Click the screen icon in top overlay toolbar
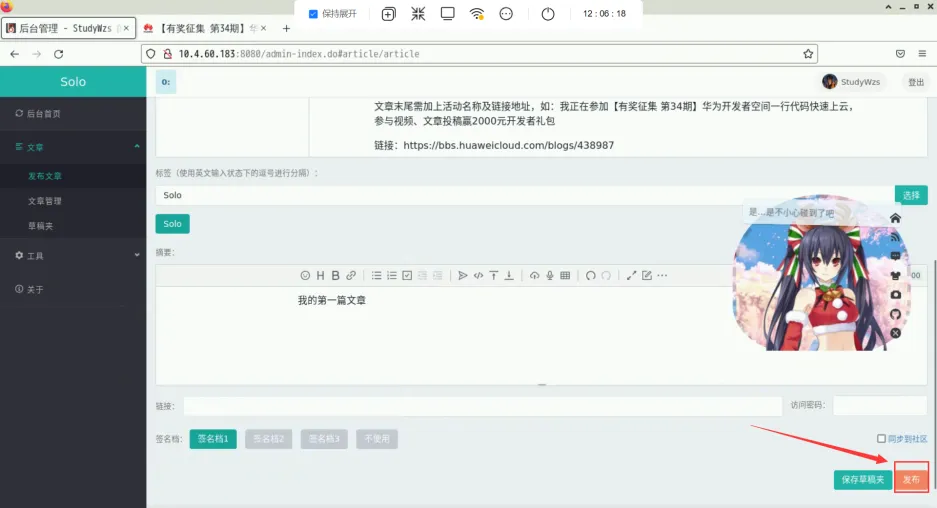The image size is (937, 508). pos(447,14)
